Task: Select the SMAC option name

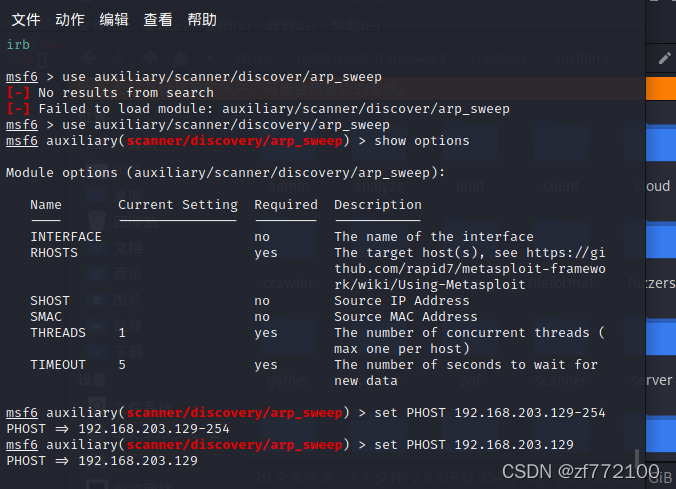Action: pos(46,317)
